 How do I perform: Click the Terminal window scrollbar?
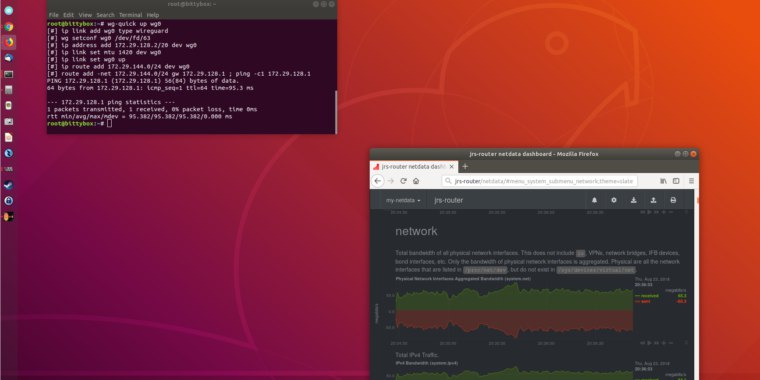point(335,111)
